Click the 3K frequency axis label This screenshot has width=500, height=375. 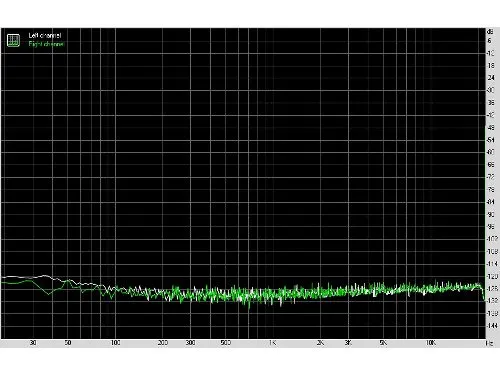point(348,343)
